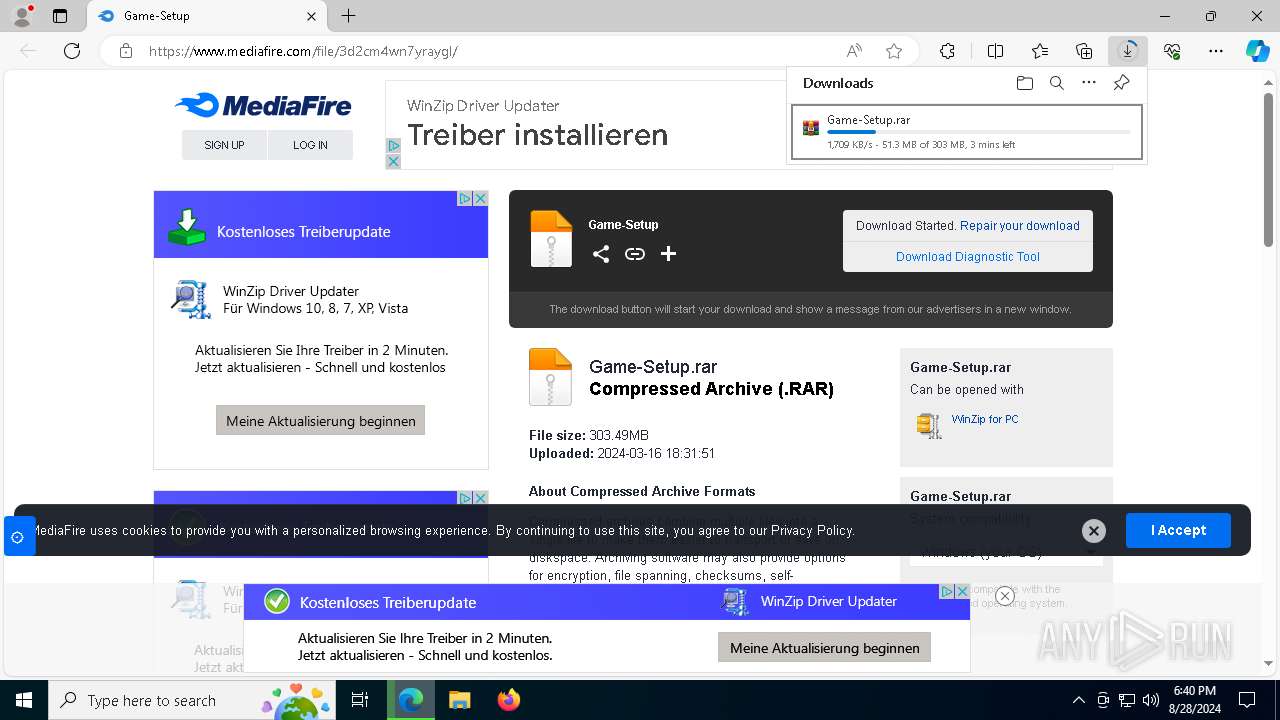This screenshot has height=720, width=1280.
Task: Click the LOG IN button
Action: pyautogui.click(x=310, y=145)
